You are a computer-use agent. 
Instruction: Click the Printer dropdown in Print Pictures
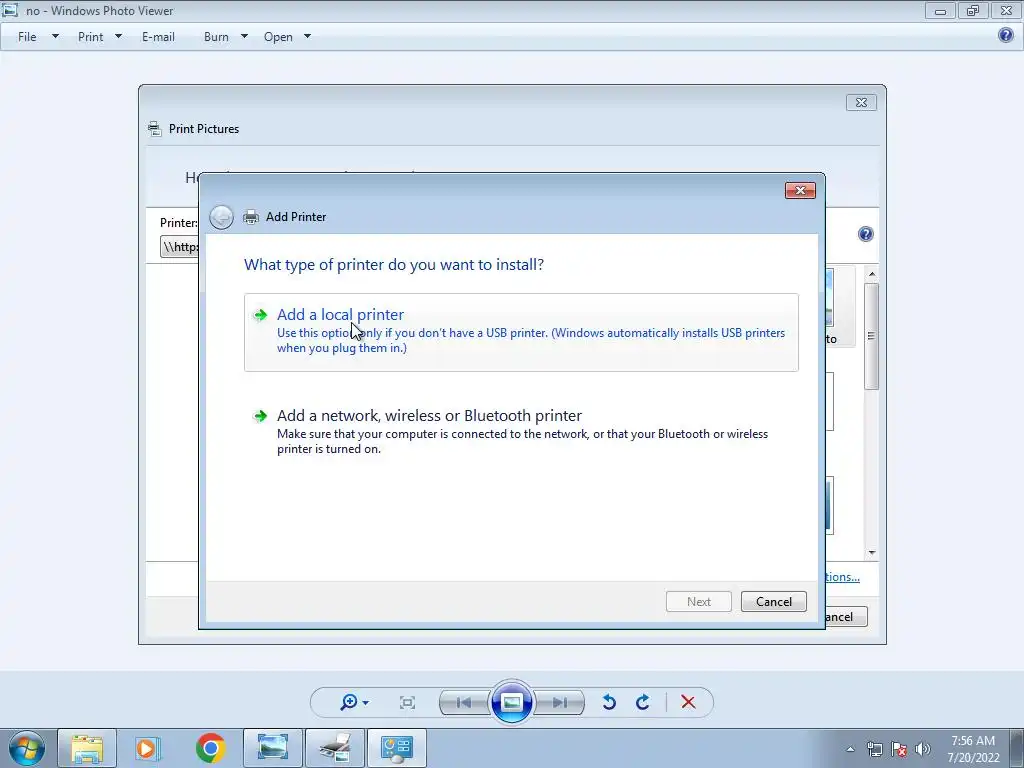coord(180,247)
